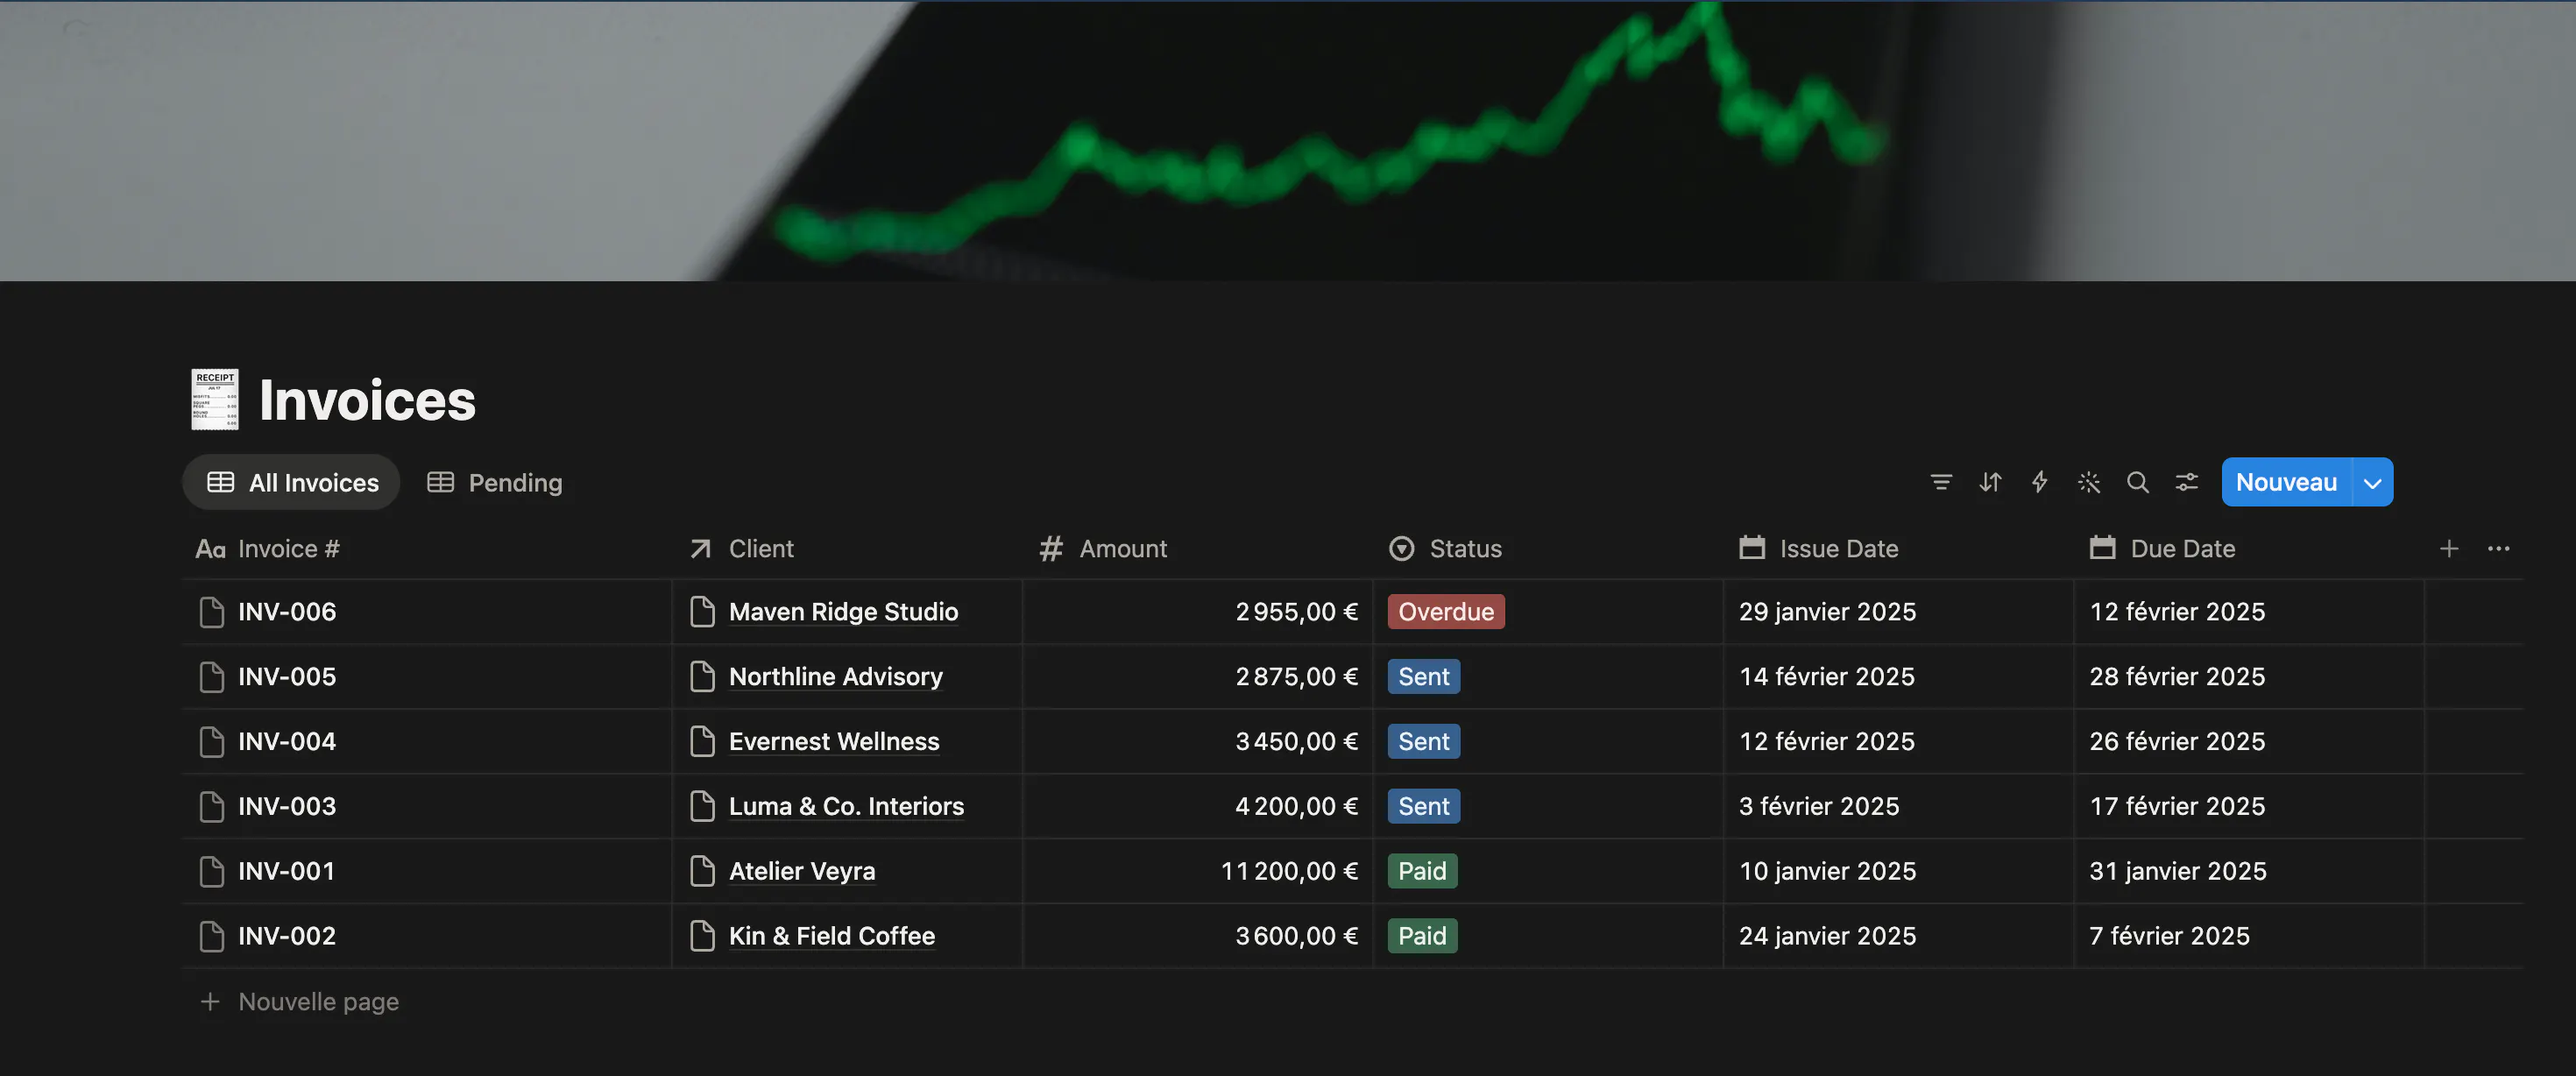This screenshot has height=1076, width=2576.
Task: Click the Nouveau button
Action: (2286, 482)
